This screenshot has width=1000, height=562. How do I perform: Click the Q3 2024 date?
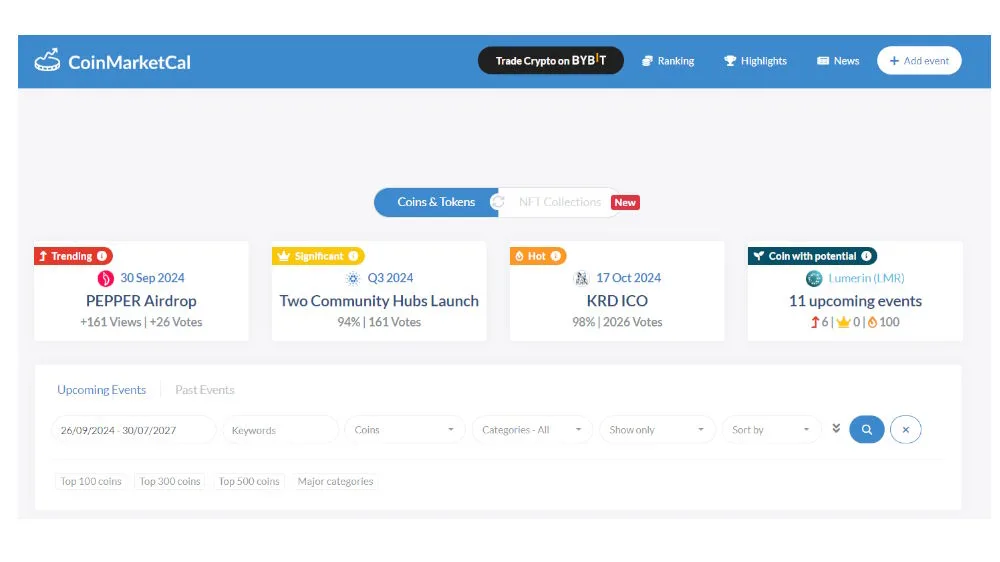pyautogui.click(x=390, y=278)
